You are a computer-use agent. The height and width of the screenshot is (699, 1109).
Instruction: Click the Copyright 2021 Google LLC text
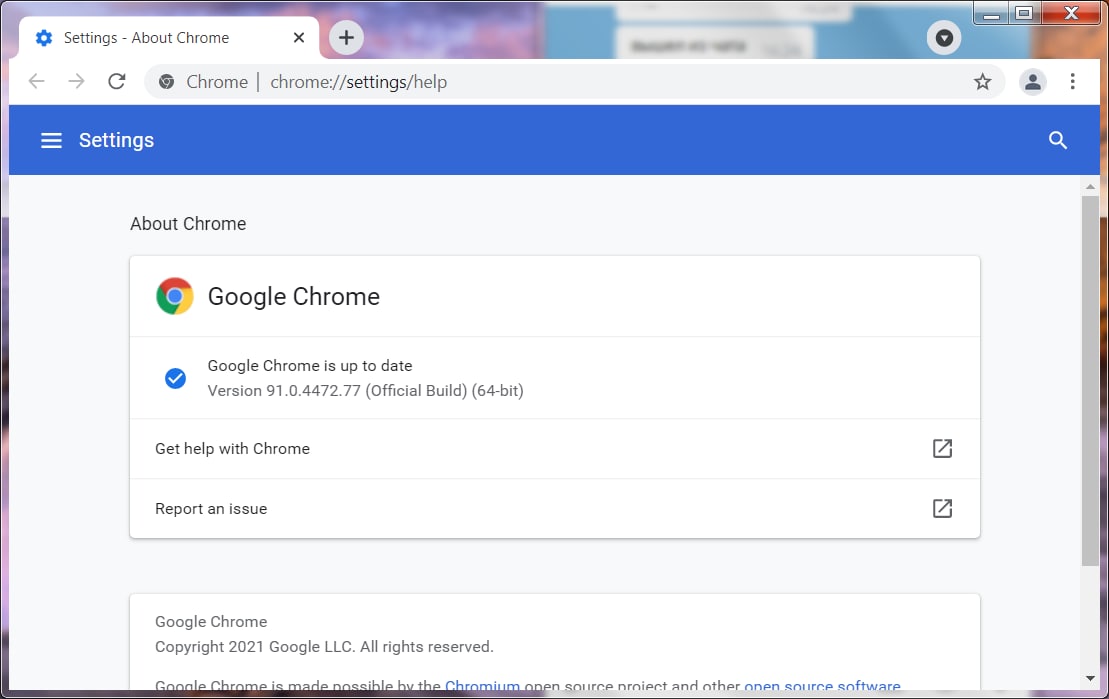(324, 647)
